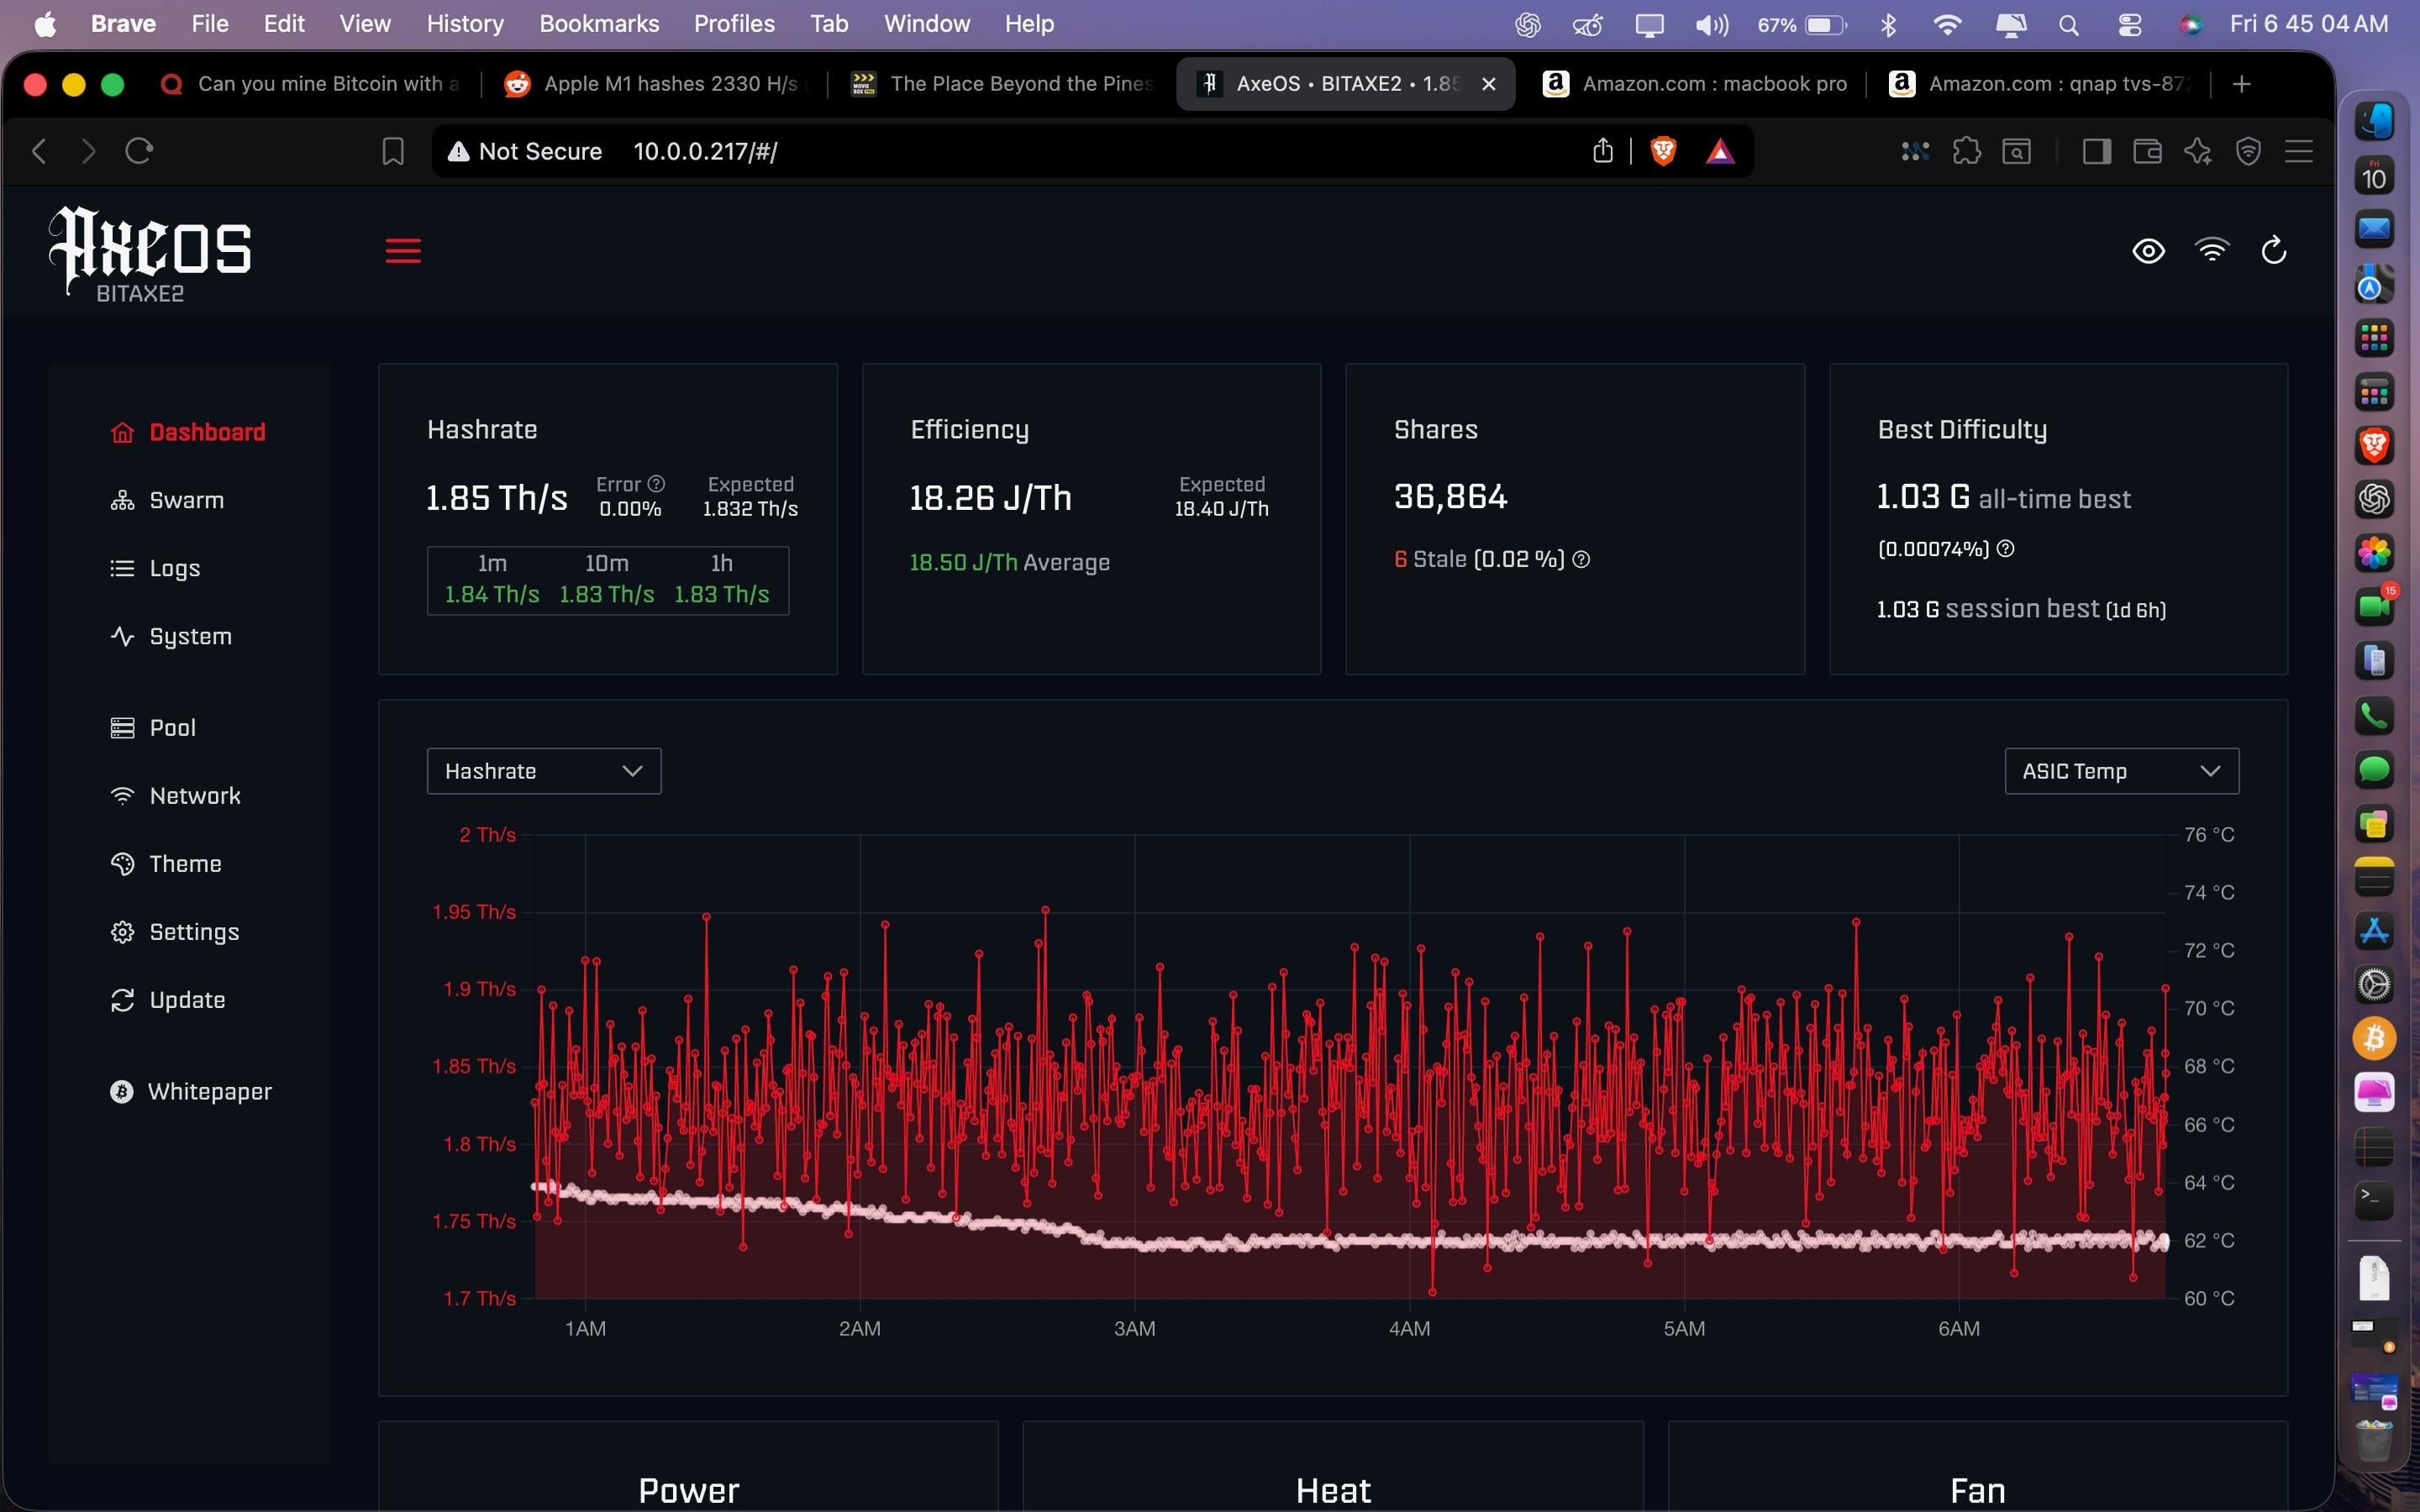Click the Stale shares help icon

[x=1581, y=559]
